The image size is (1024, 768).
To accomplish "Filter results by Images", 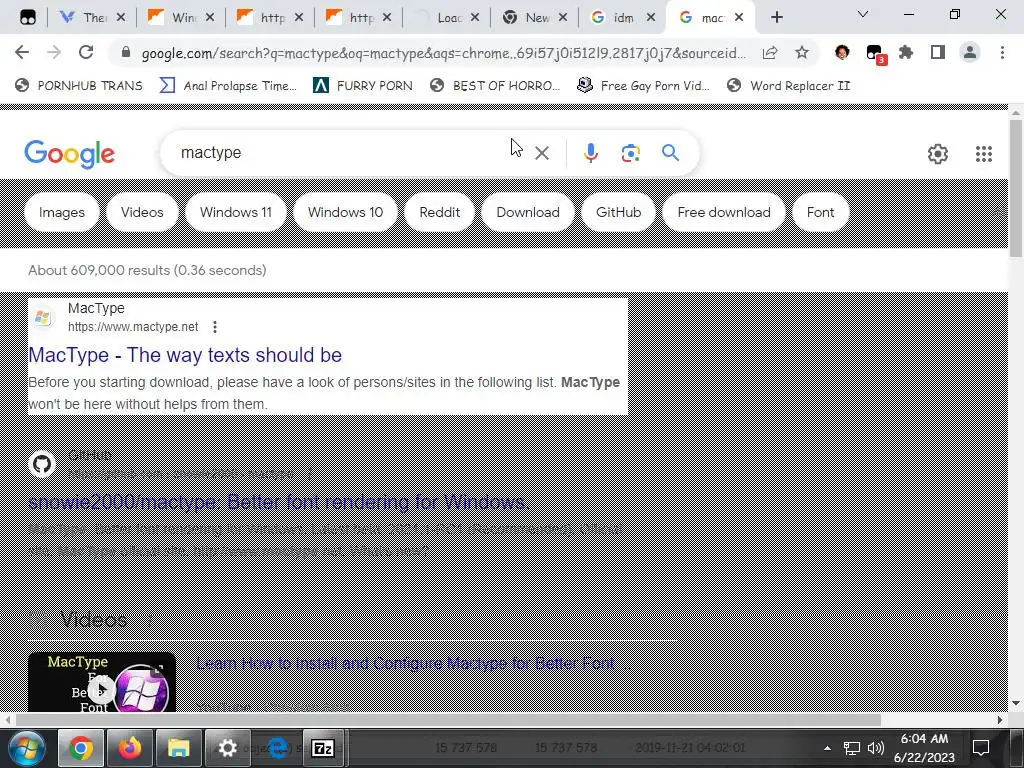I will coord(61,212).
